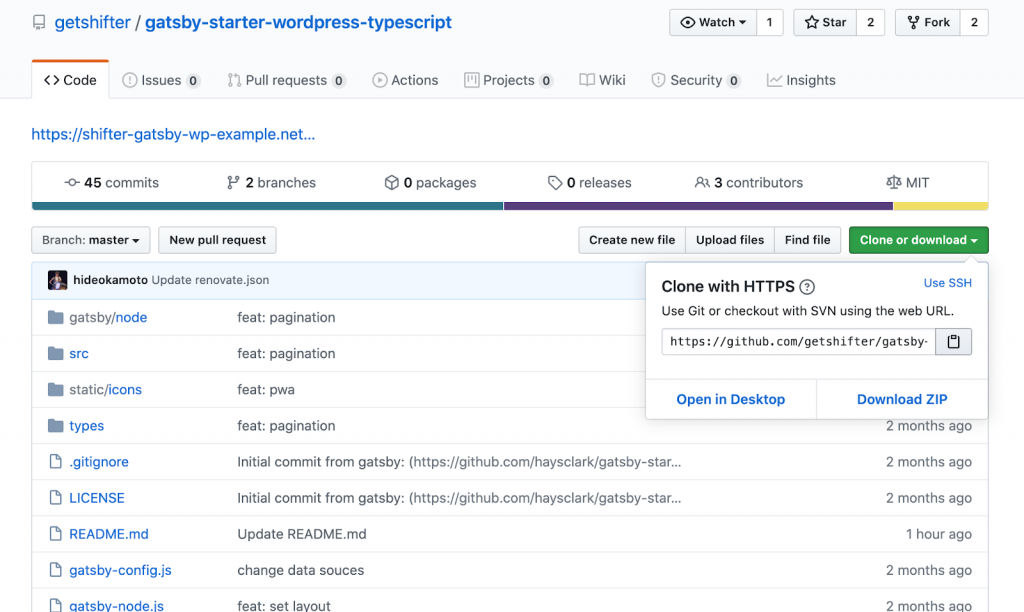Screen dimensions: 1024x612
Task: Click the file icon next to gatsby-config.js
Action: pyautogui.click(x=56, y=570)
